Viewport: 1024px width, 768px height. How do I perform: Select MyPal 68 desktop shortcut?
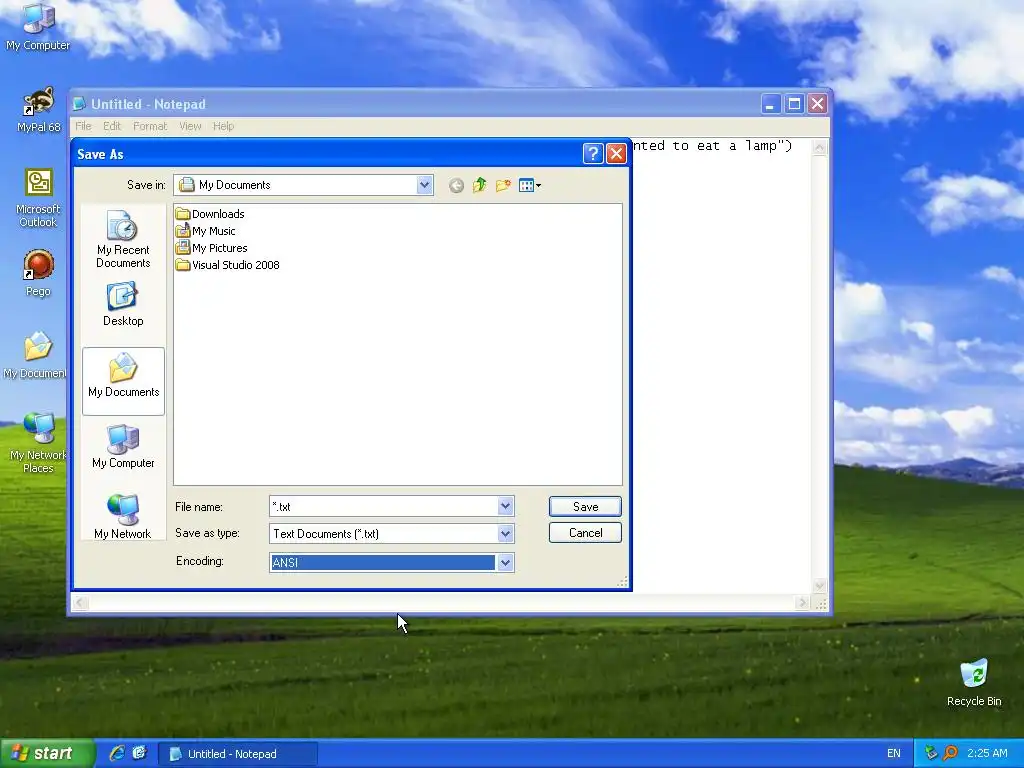(x=38, y=110)
